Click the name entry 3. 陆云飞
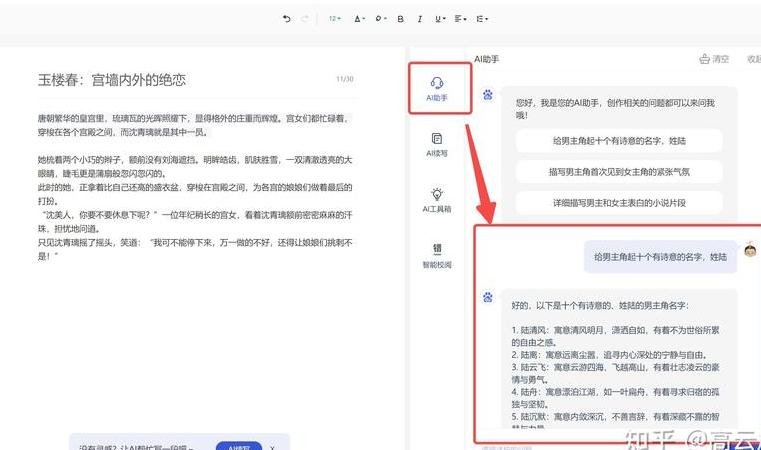Screen dimensions: 761x450 coord(615,373)
